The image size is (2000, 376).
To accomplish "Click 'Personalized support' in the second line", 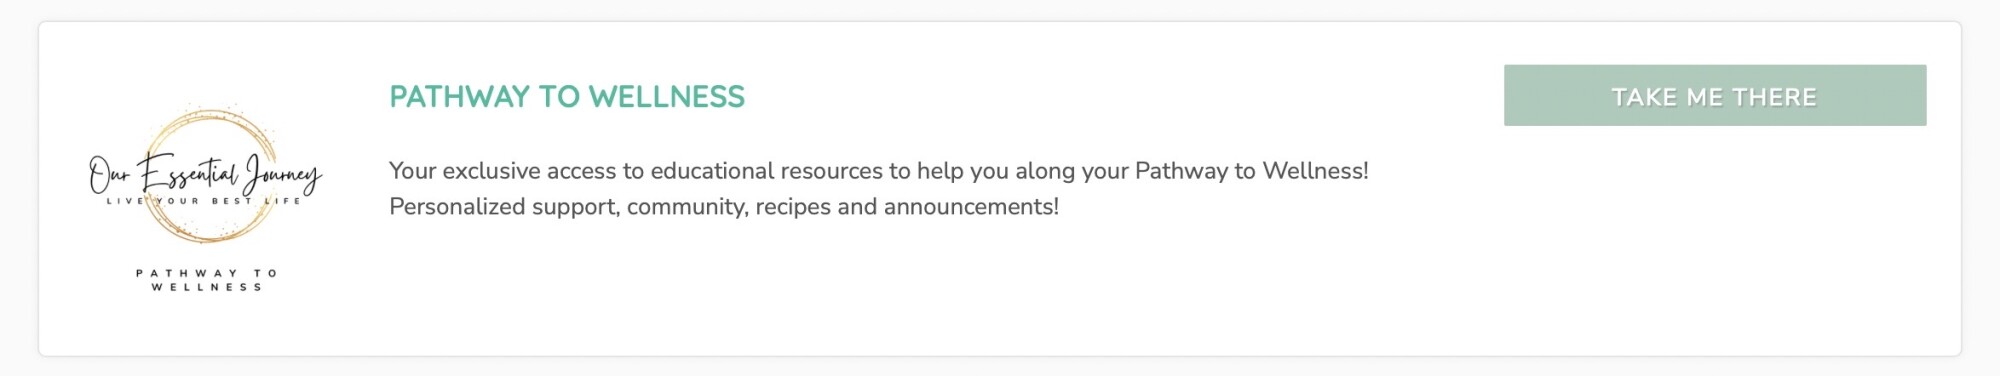I will click(x=504, y=207).
